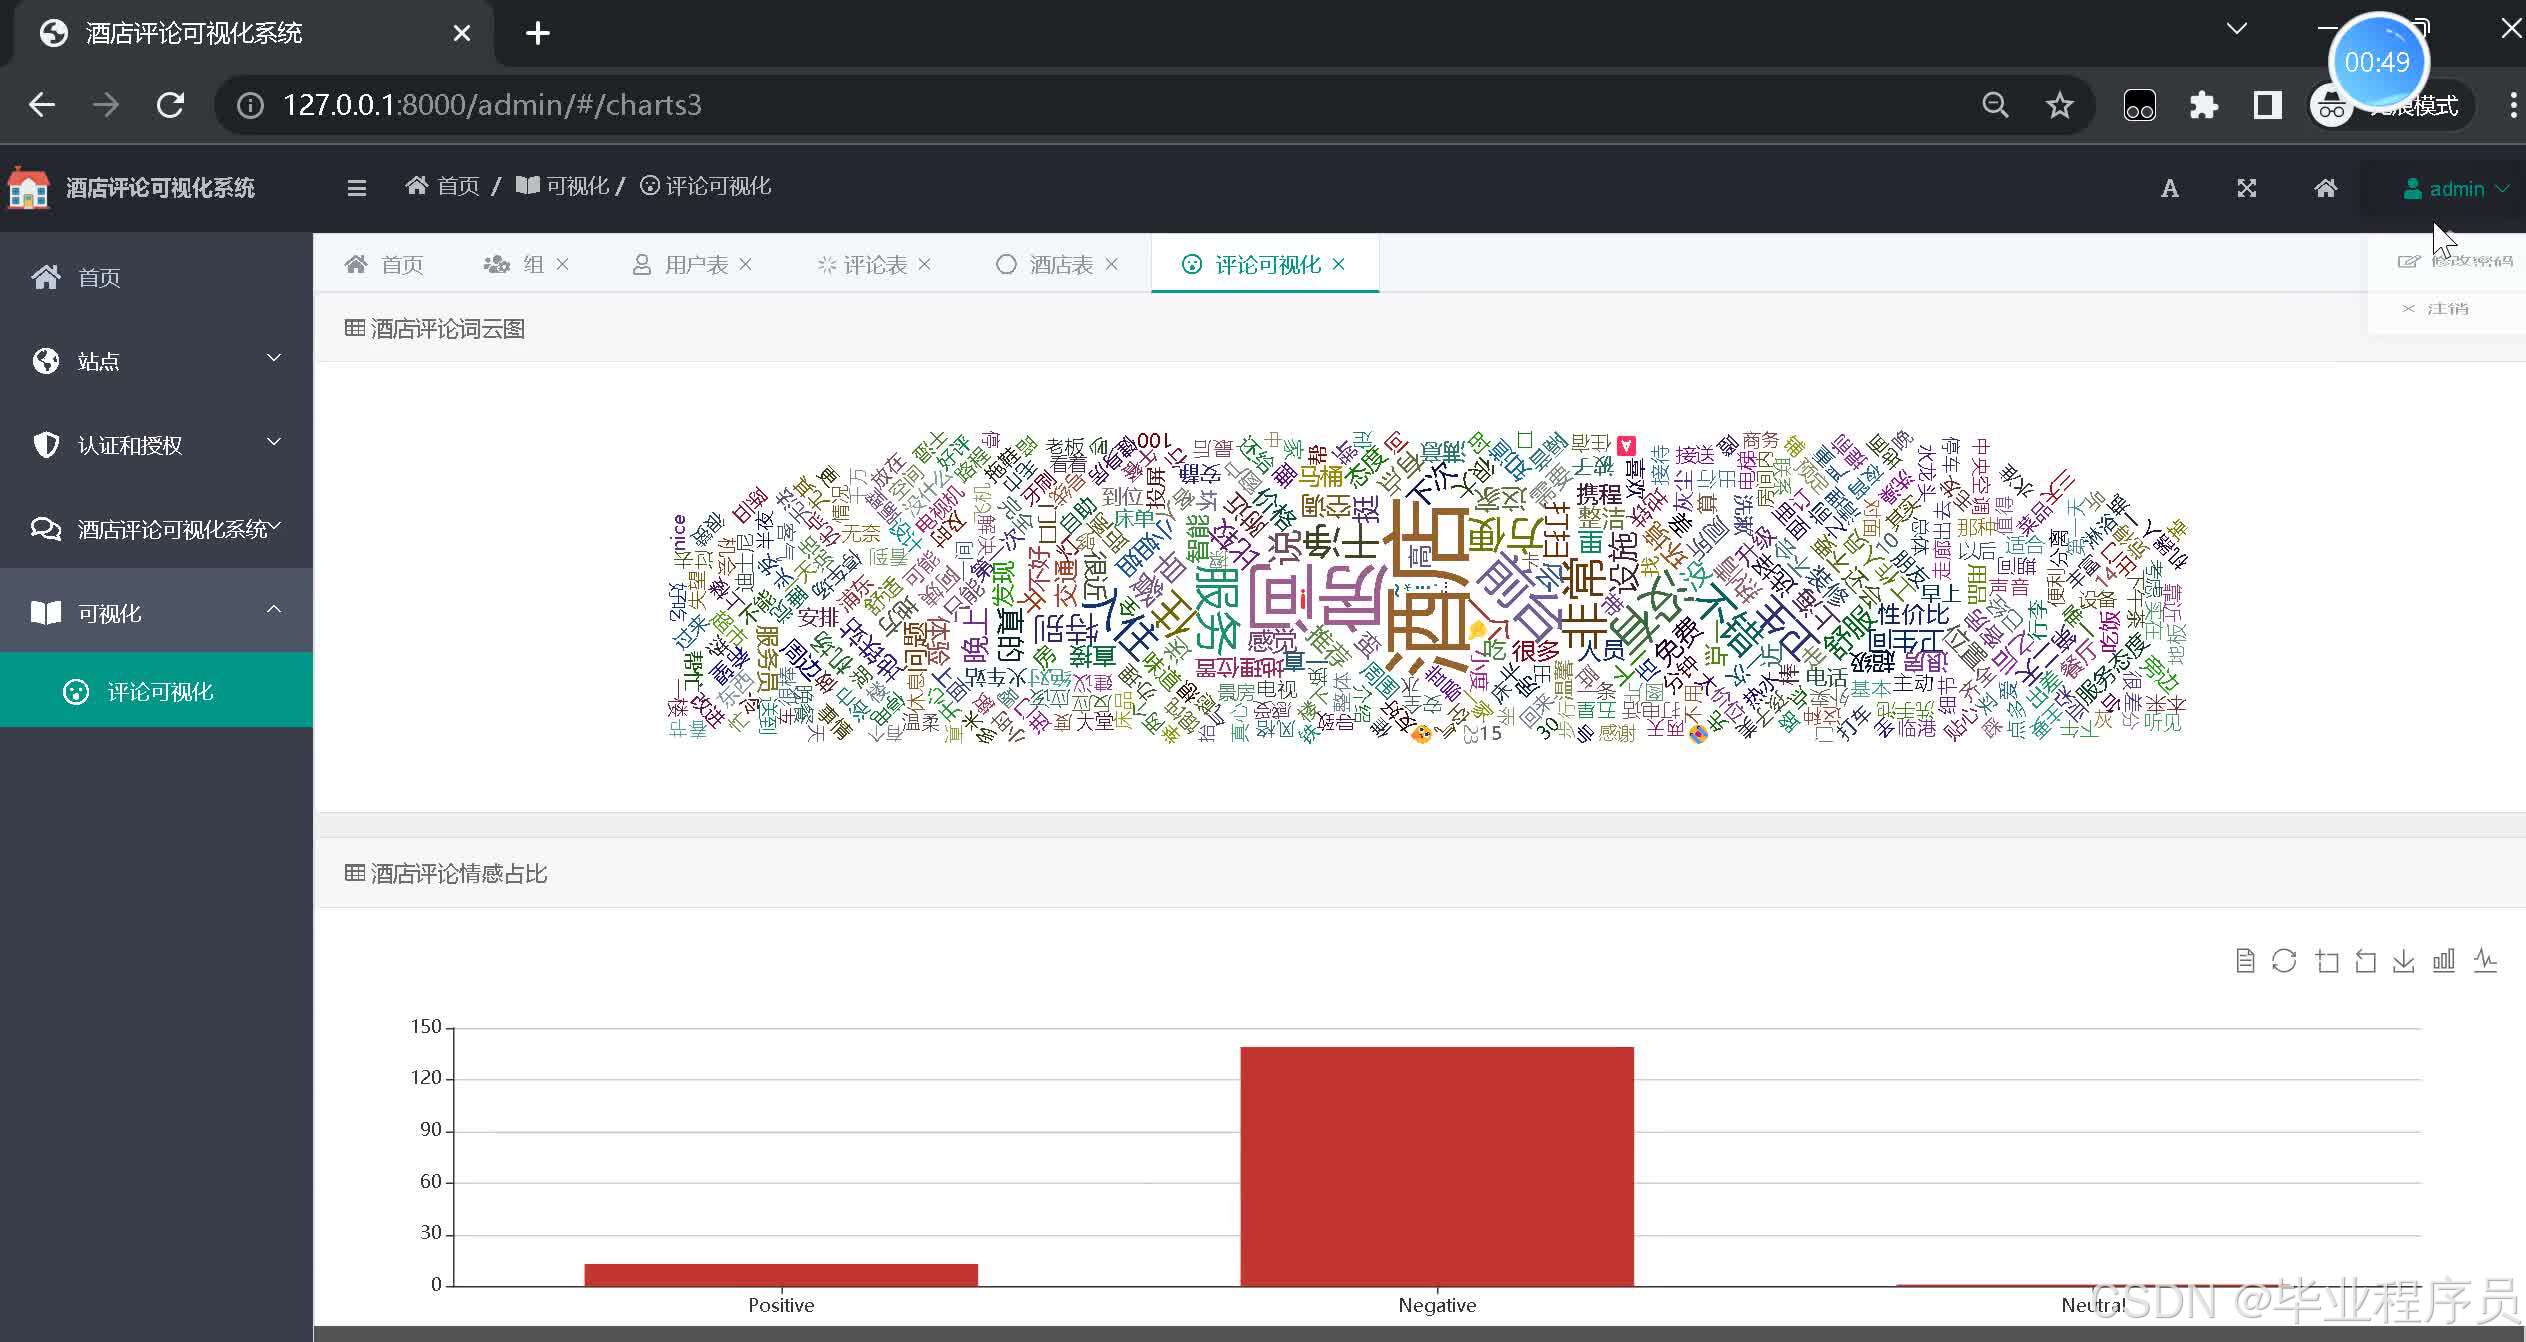Open the admin user dropdown

tap(2455, 188)
